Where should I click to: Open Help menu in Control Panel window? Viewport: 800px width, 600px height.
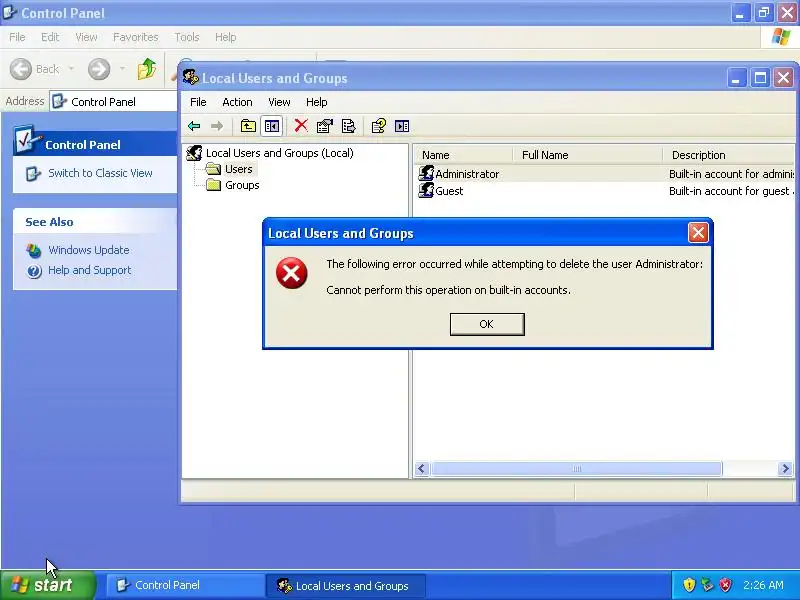pos(226,37)
